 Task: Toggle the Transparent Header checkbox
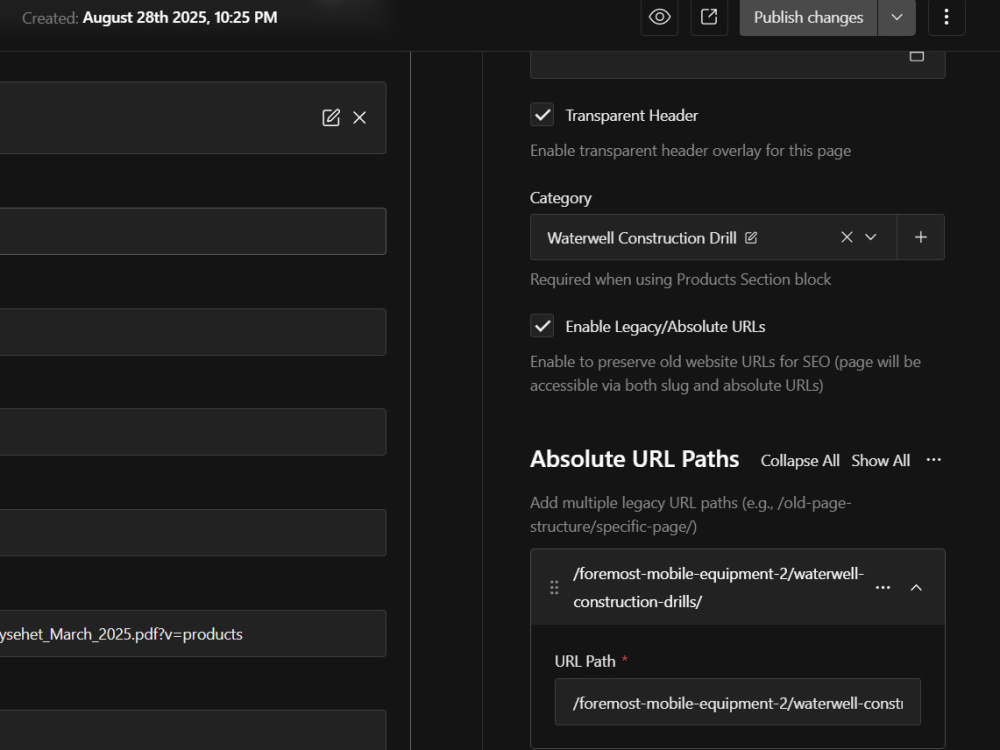click(x=542, y=115)
